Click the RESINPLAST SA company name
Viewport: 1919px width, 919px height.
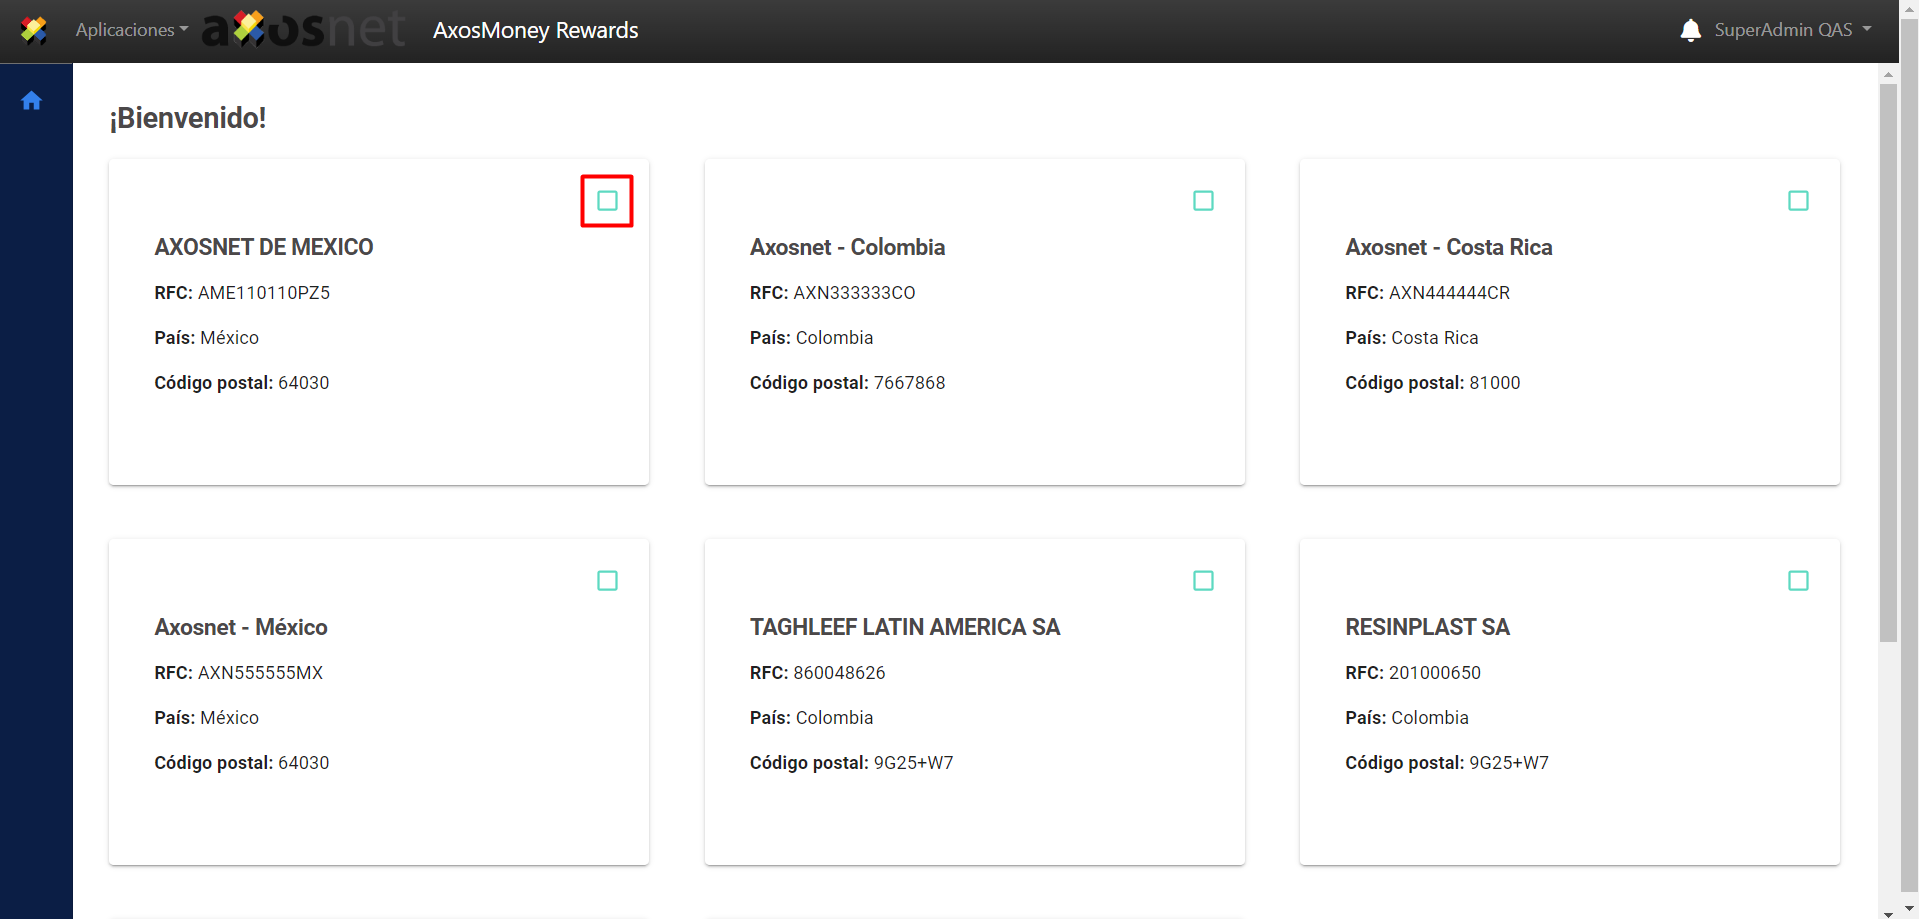pos(1427,627)
